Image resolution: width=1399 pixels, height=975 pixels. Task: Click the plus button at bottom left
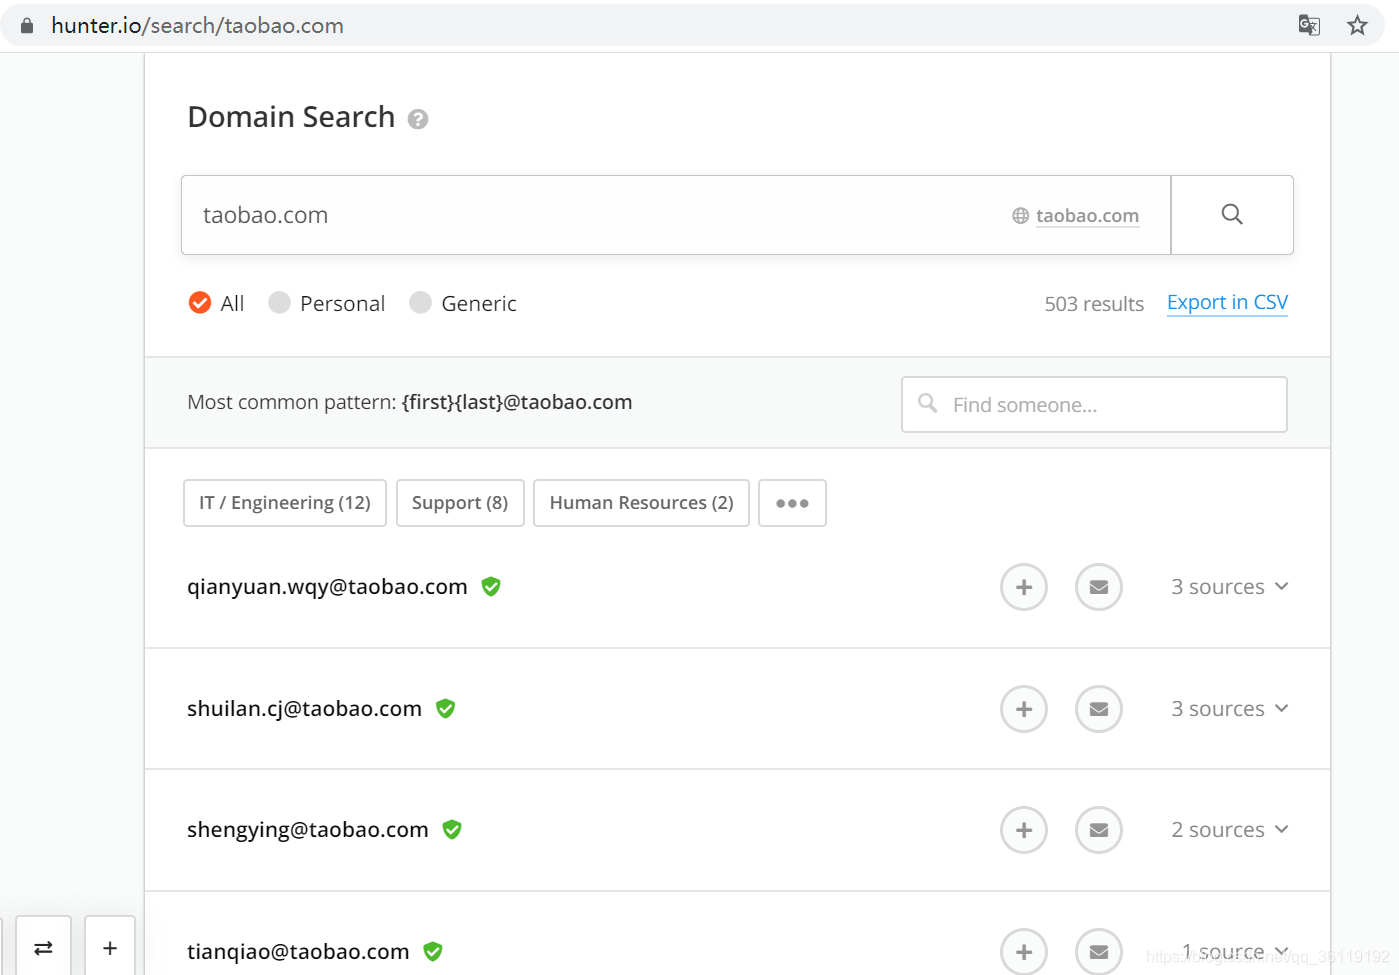pyautogui.click(x=110, y=947)
